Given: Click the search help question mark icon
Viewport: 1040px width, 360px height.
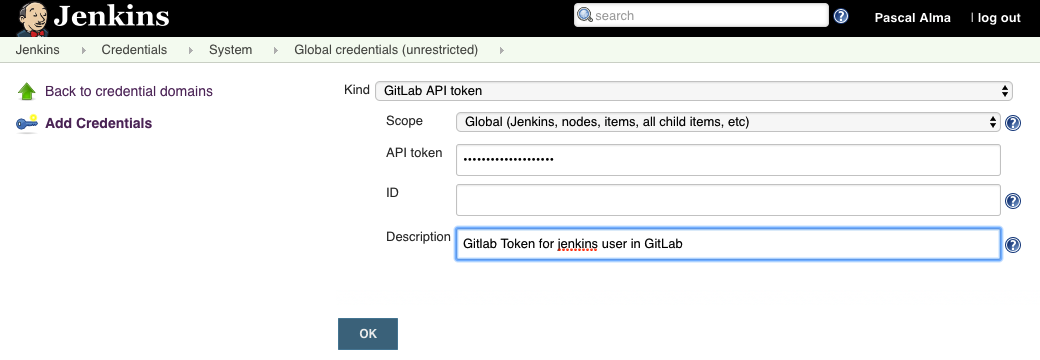Looking at the screenshot, I should 841,16.
